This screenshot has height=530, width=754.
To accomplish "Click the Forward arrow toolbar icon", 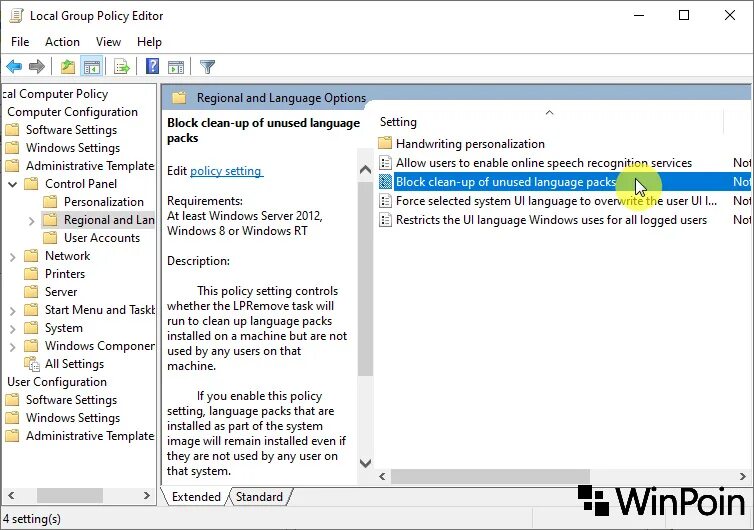I will point(37,66).
